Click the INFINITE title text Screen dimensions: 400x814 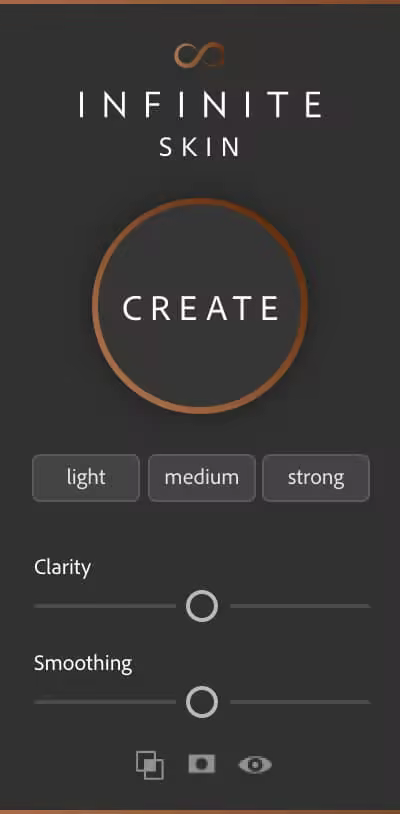click(x=200, y=104)
